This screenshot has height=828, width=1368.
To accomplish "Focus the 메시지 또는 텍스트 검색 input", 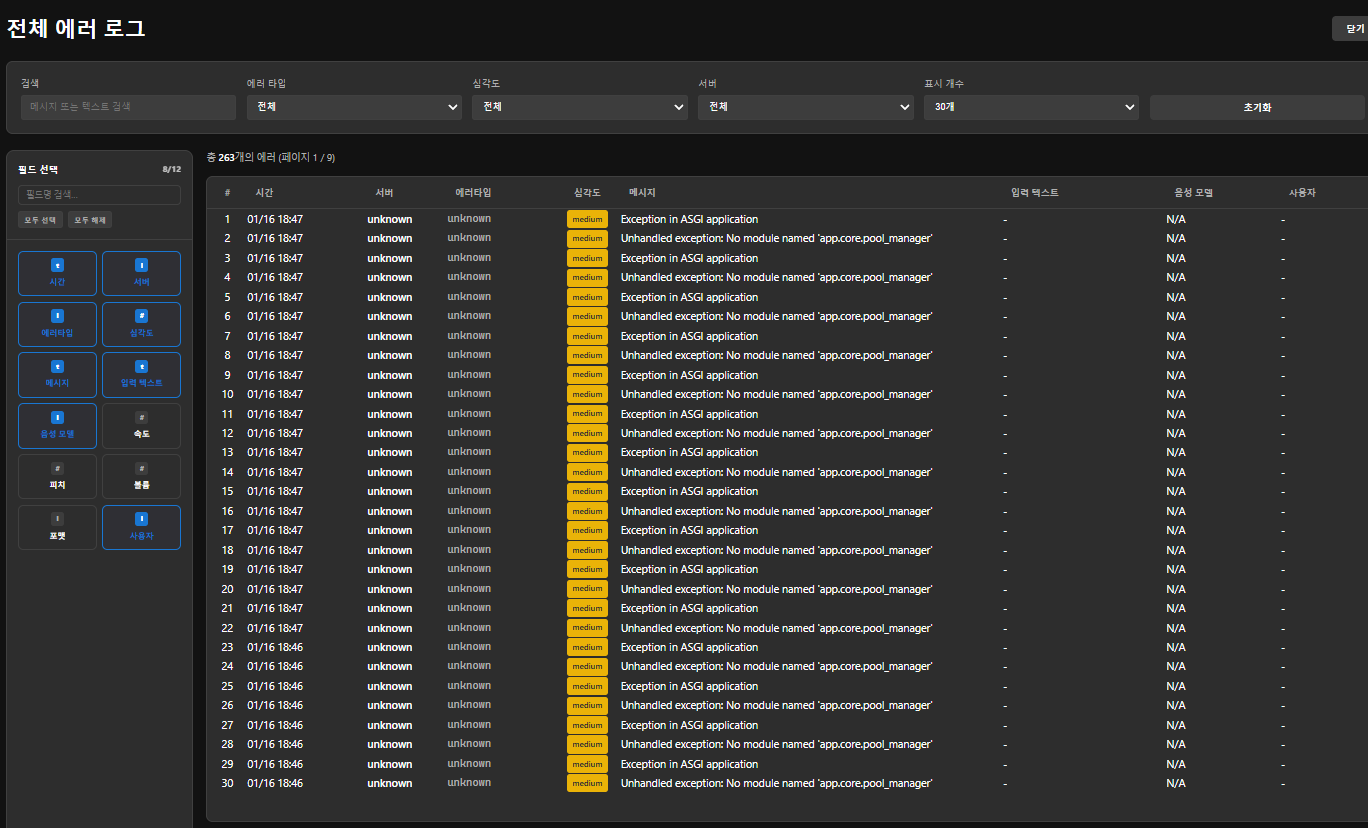I will coord(128,107).
